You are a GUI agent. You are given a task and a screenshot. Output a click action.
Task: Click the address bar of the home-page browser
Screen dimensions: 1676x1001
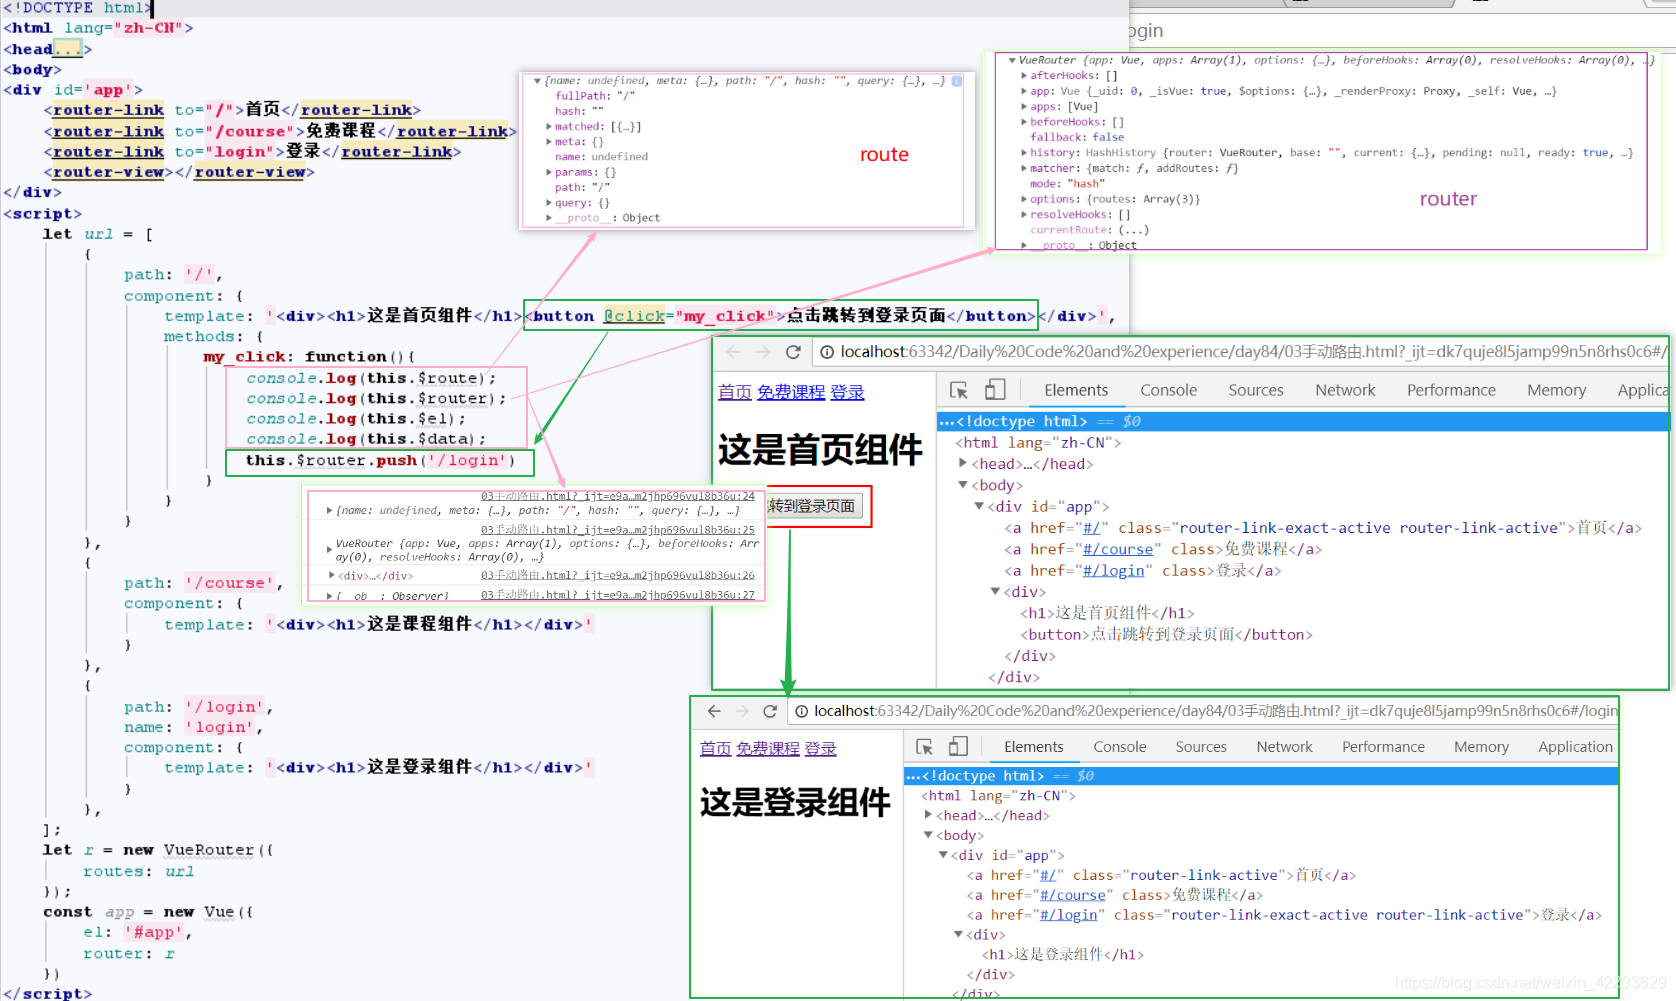point(1240,352)
